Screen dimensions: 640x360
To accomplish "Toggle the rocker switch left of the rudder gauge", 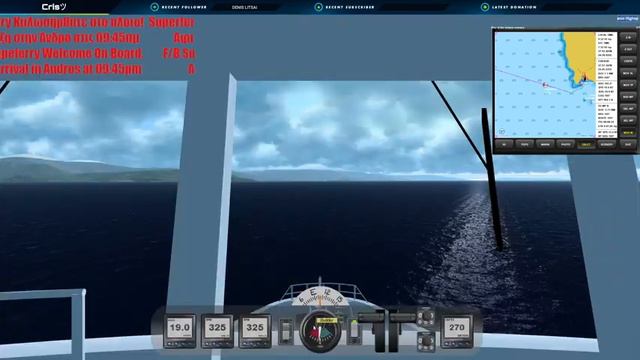I will coord(286,331).
